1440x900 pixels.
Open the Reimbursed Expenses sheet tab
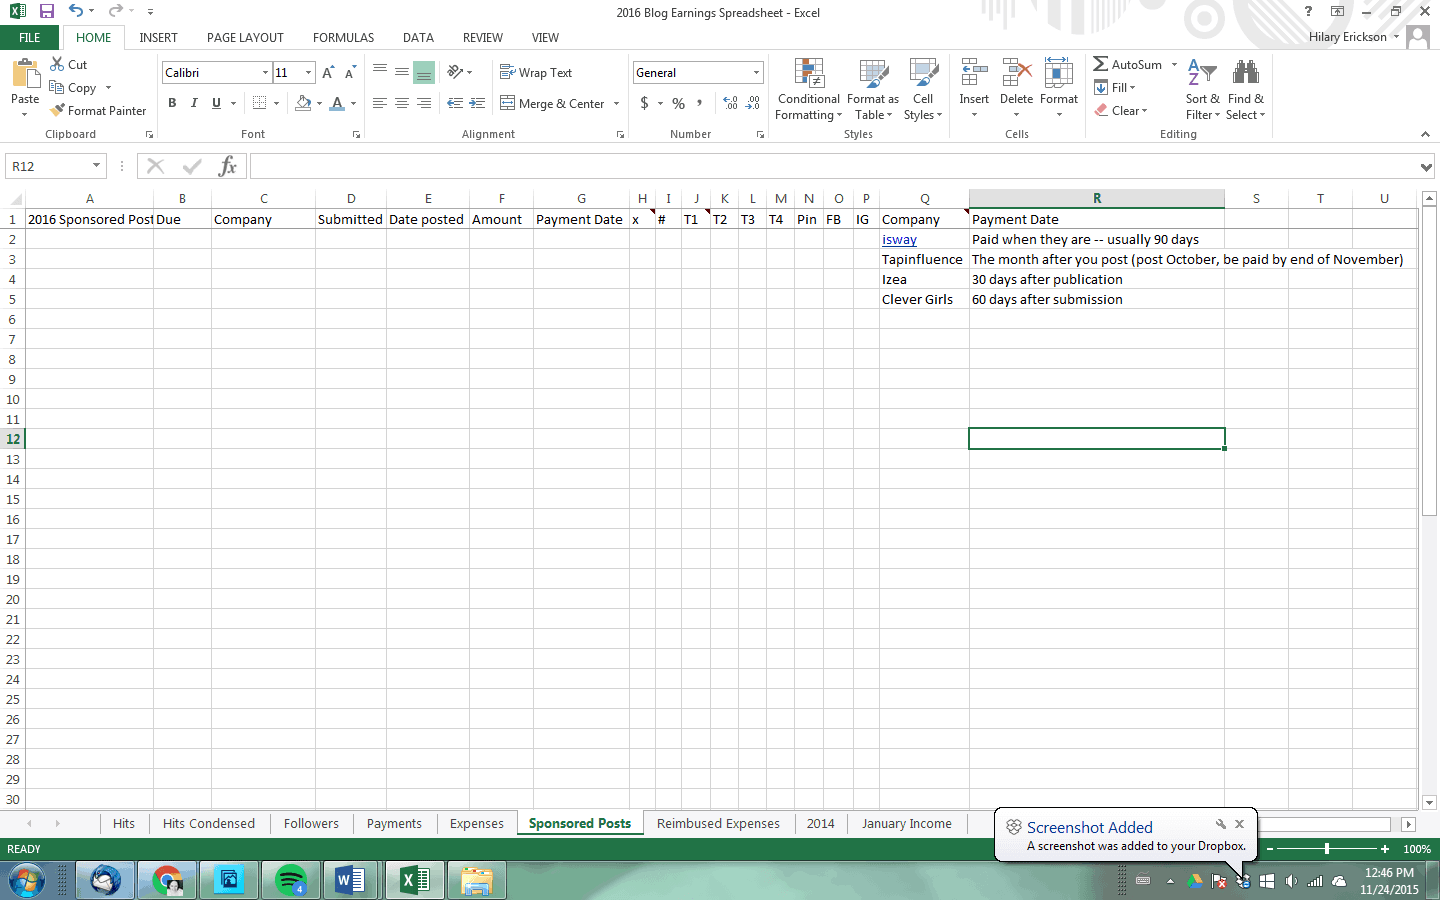coord(718,823)
